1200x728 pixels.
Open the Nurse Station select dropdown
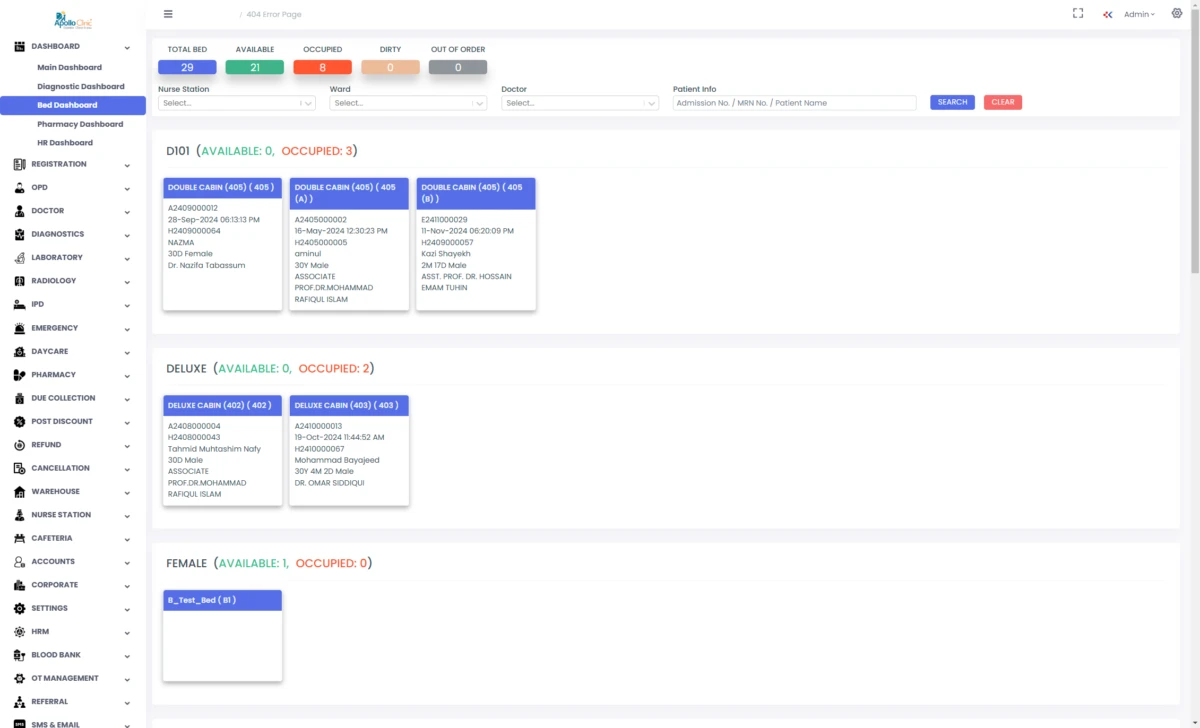(x=236, y=103)
